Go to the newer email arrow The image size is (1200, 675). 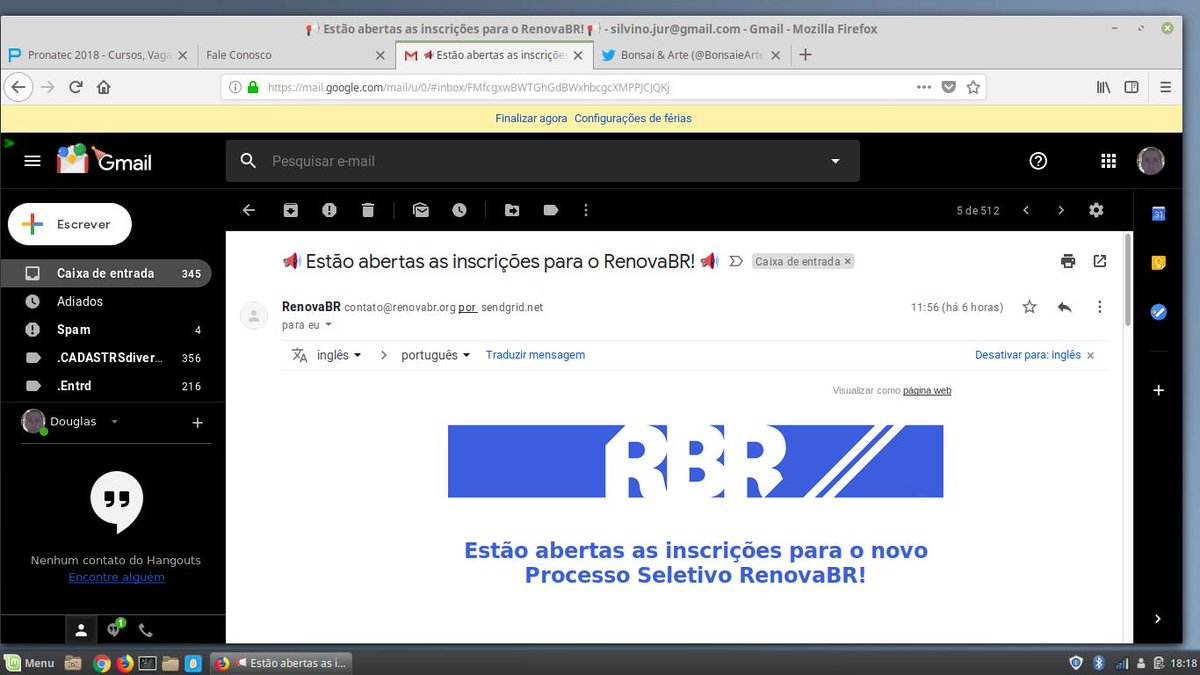(1026, 210)
